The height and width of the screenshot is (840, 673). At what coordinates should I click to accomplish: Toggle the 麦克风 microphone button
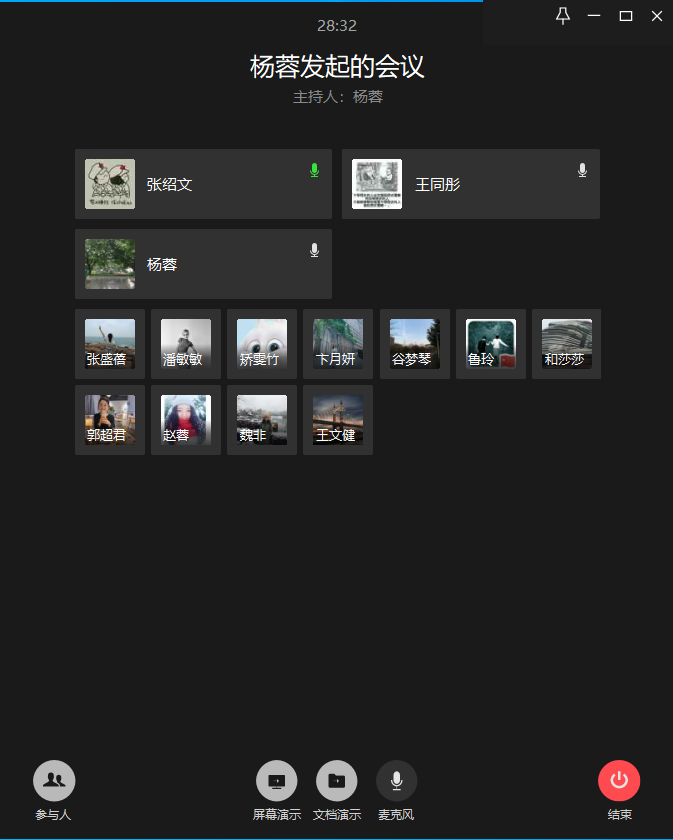(397, 781)
